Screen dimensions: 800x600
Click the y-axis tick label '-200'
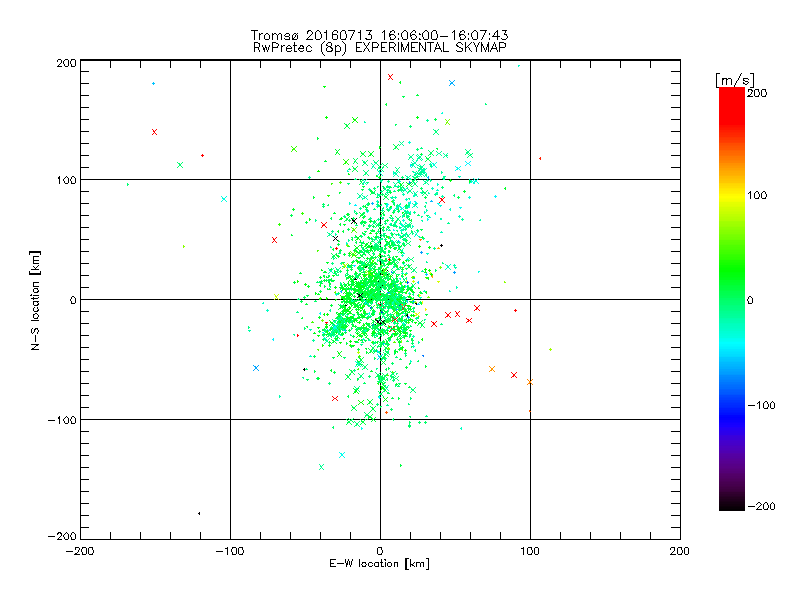tap(62, 536)
